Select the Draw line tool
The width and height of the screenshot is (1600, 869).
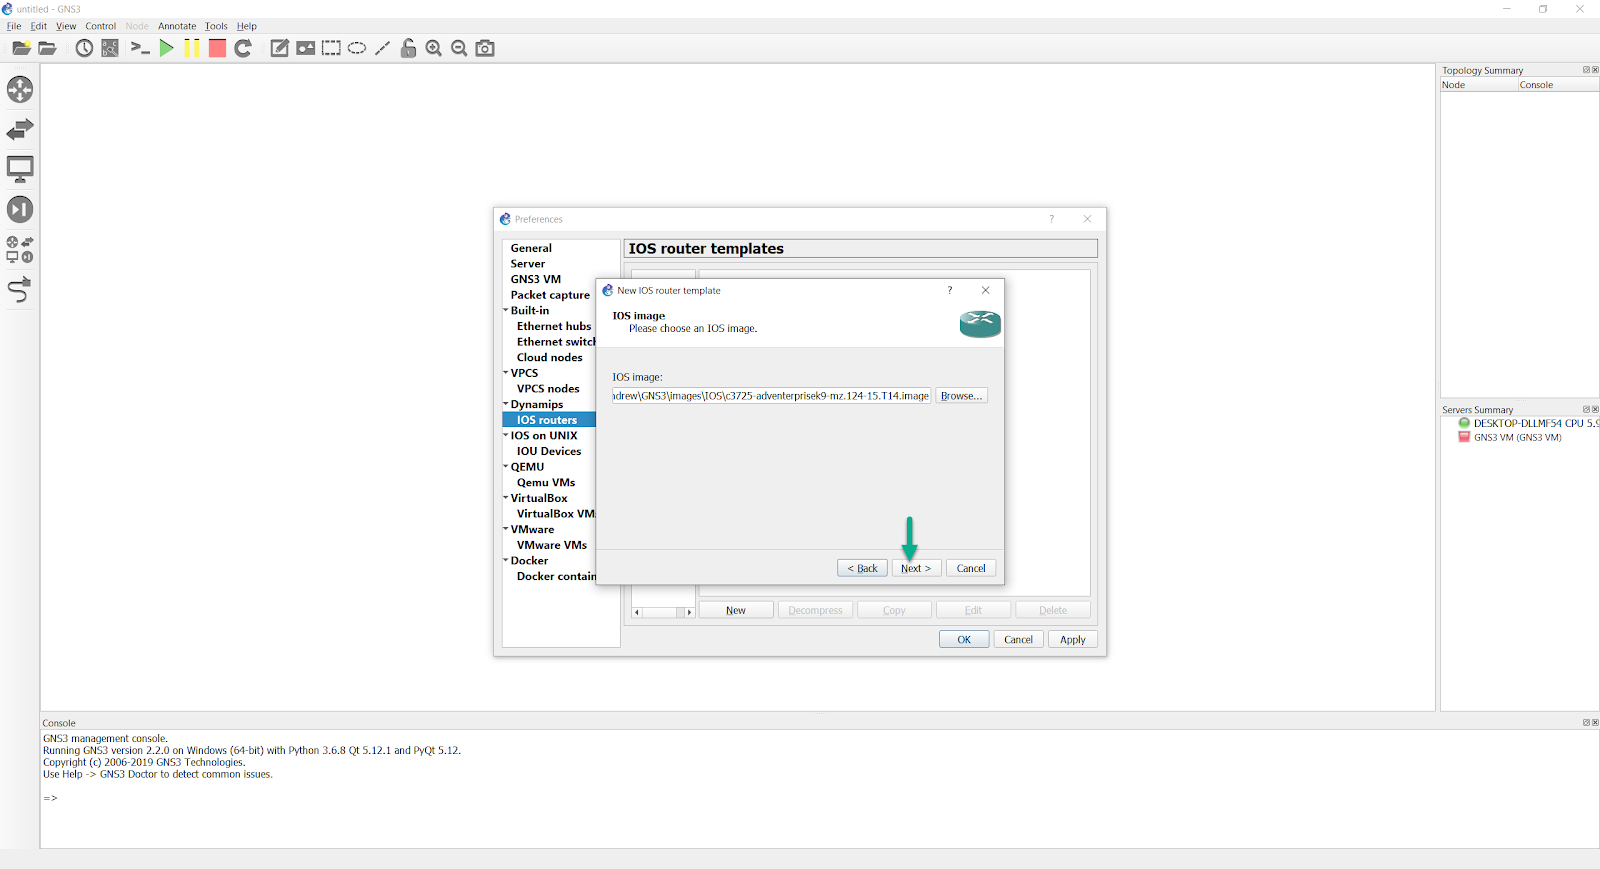coord(382,48)
